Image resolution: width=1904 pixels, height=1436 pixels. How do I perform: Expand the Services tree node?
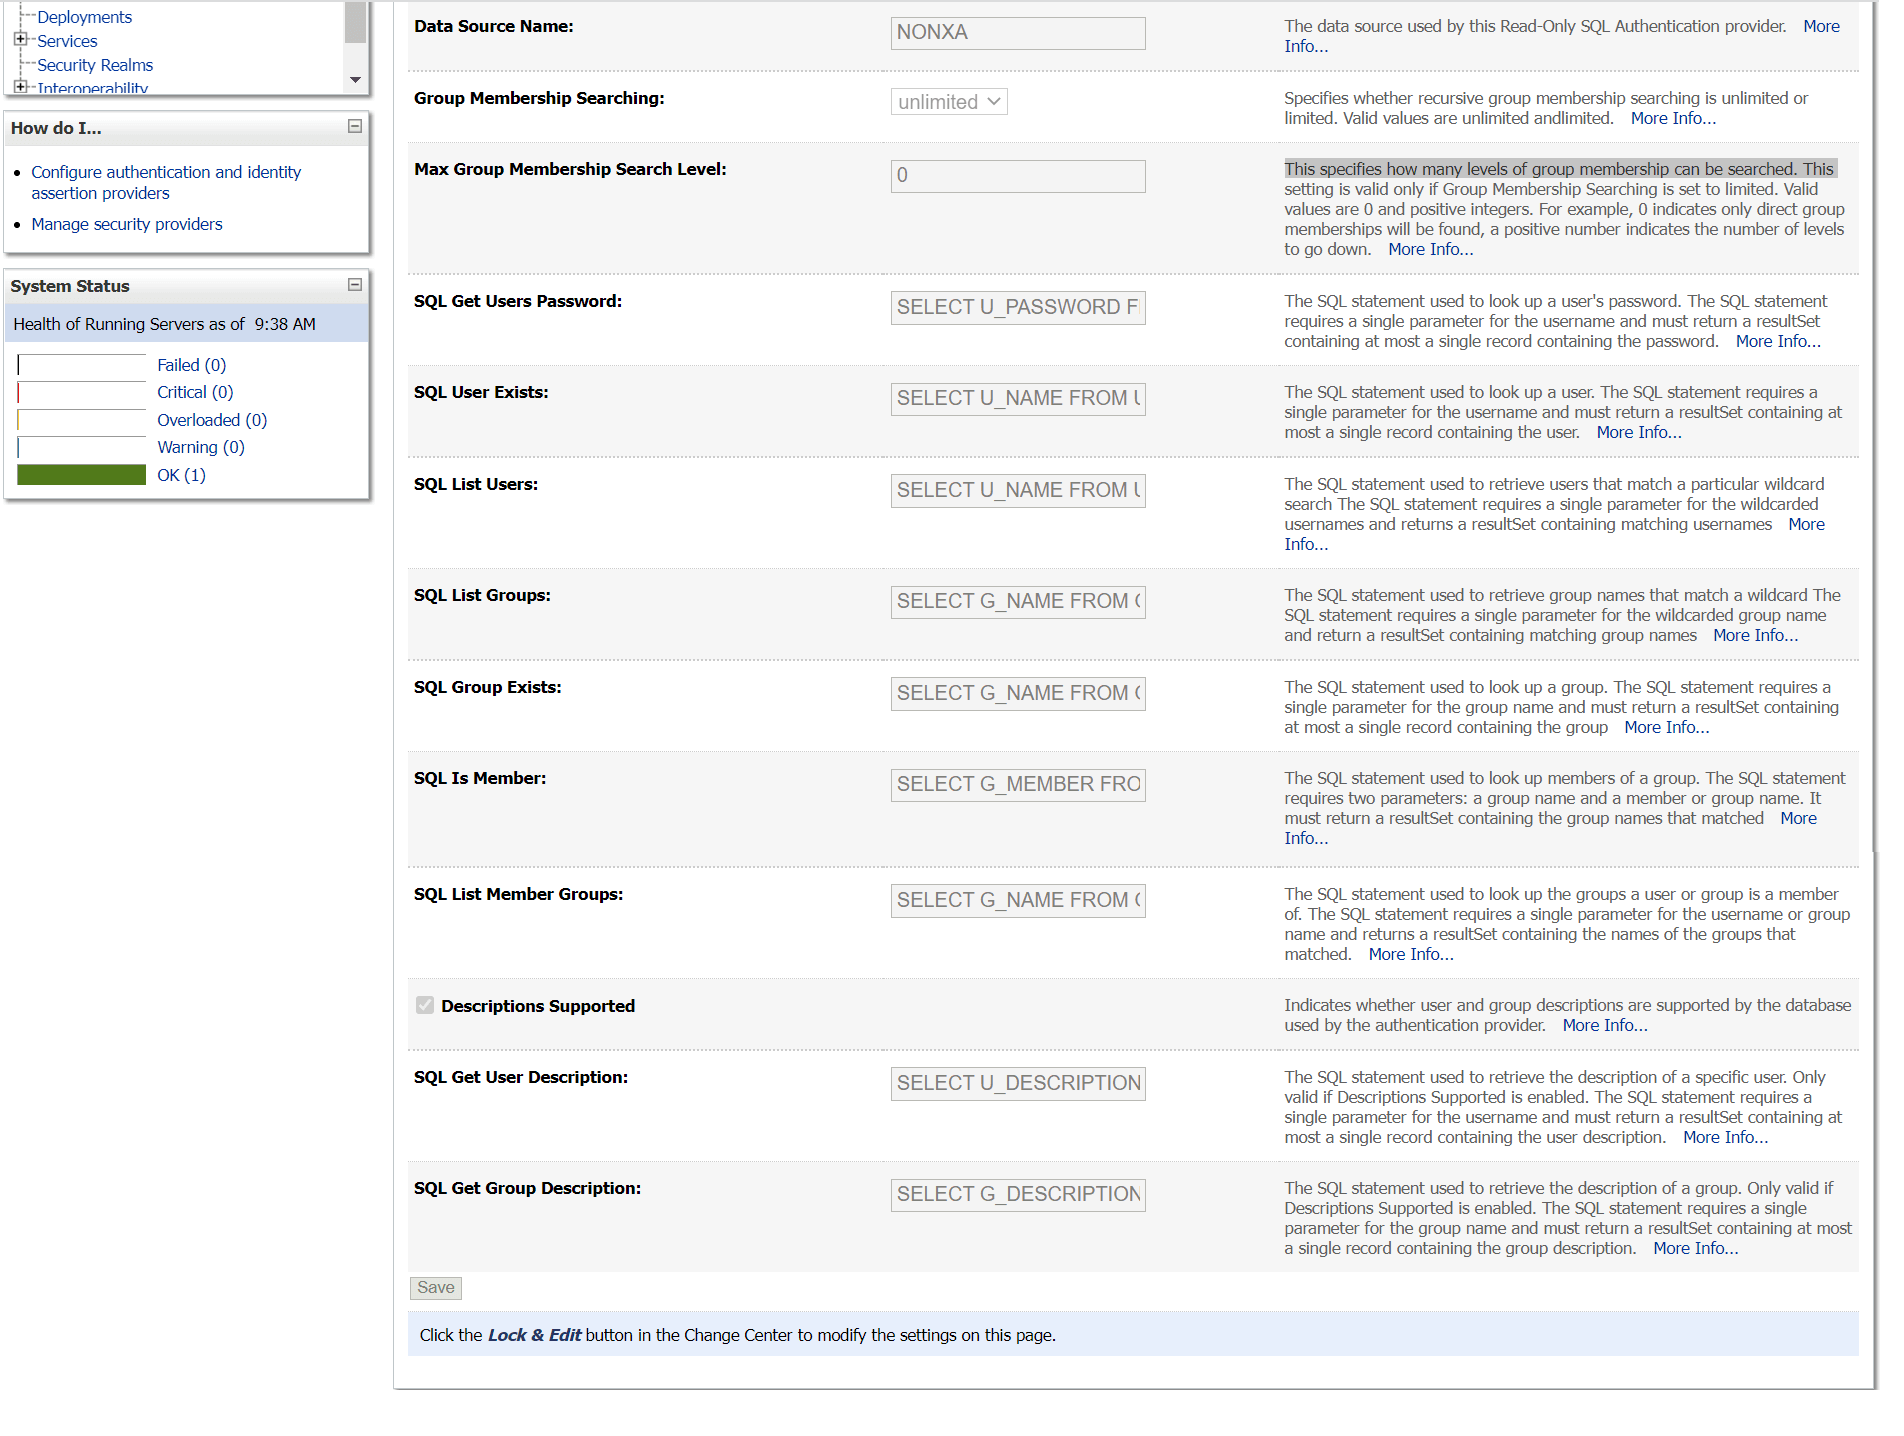click(x=21, y=40)
